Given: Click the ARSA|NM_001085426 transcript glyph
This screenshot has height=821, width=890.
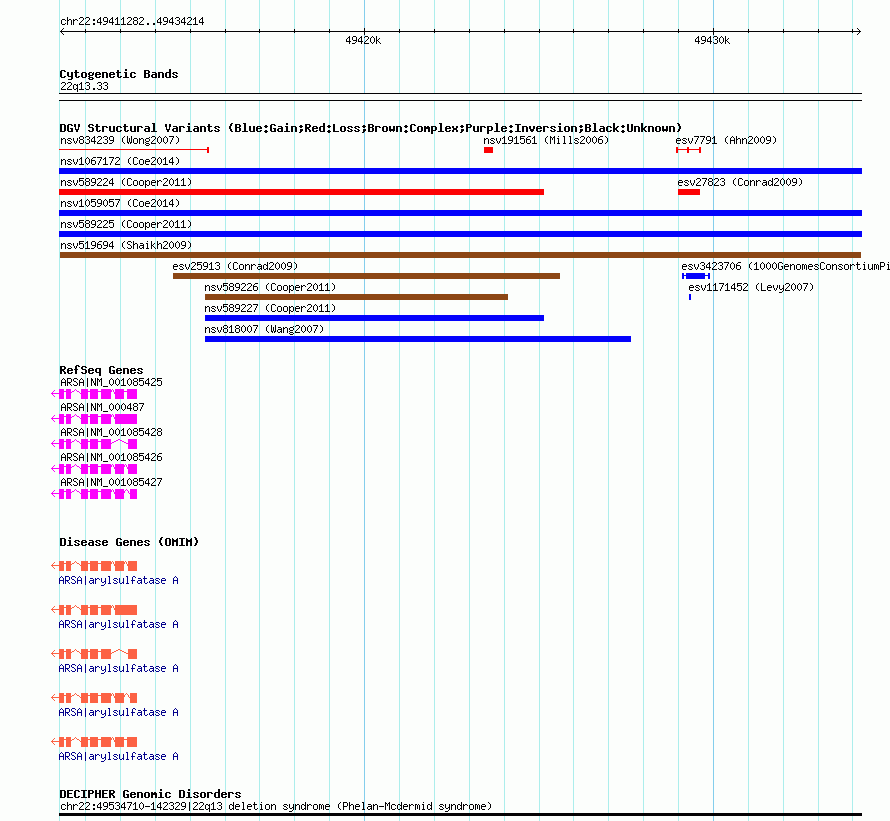Looking at the screenshot, I should 94,469.
